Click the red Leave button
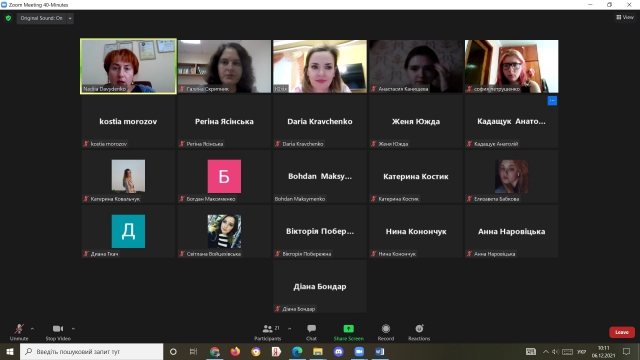640x360 pixels. (x=622, y=332)
